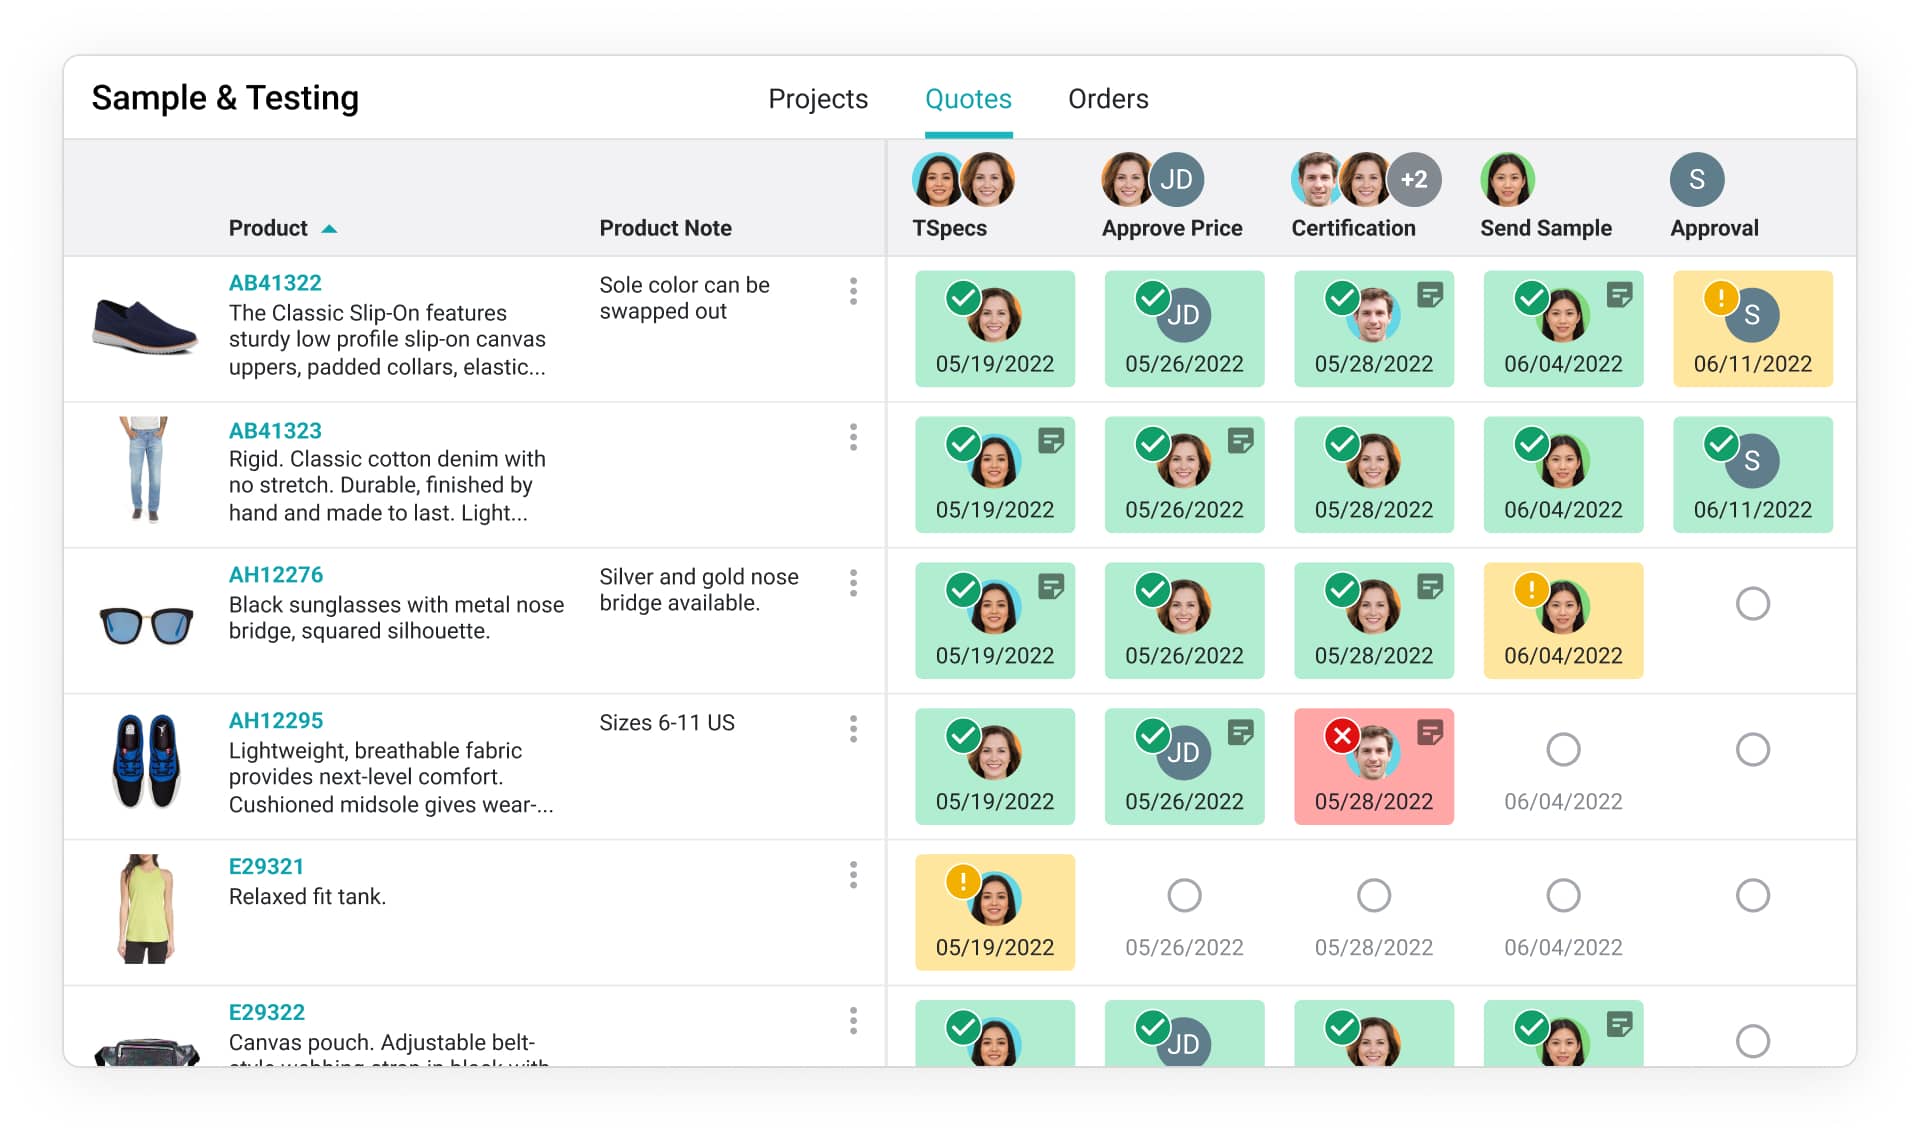The width and height of the screenshot is (1920, 1138).
Task: Switch to the Orders tab
Action: point(1108,99)
